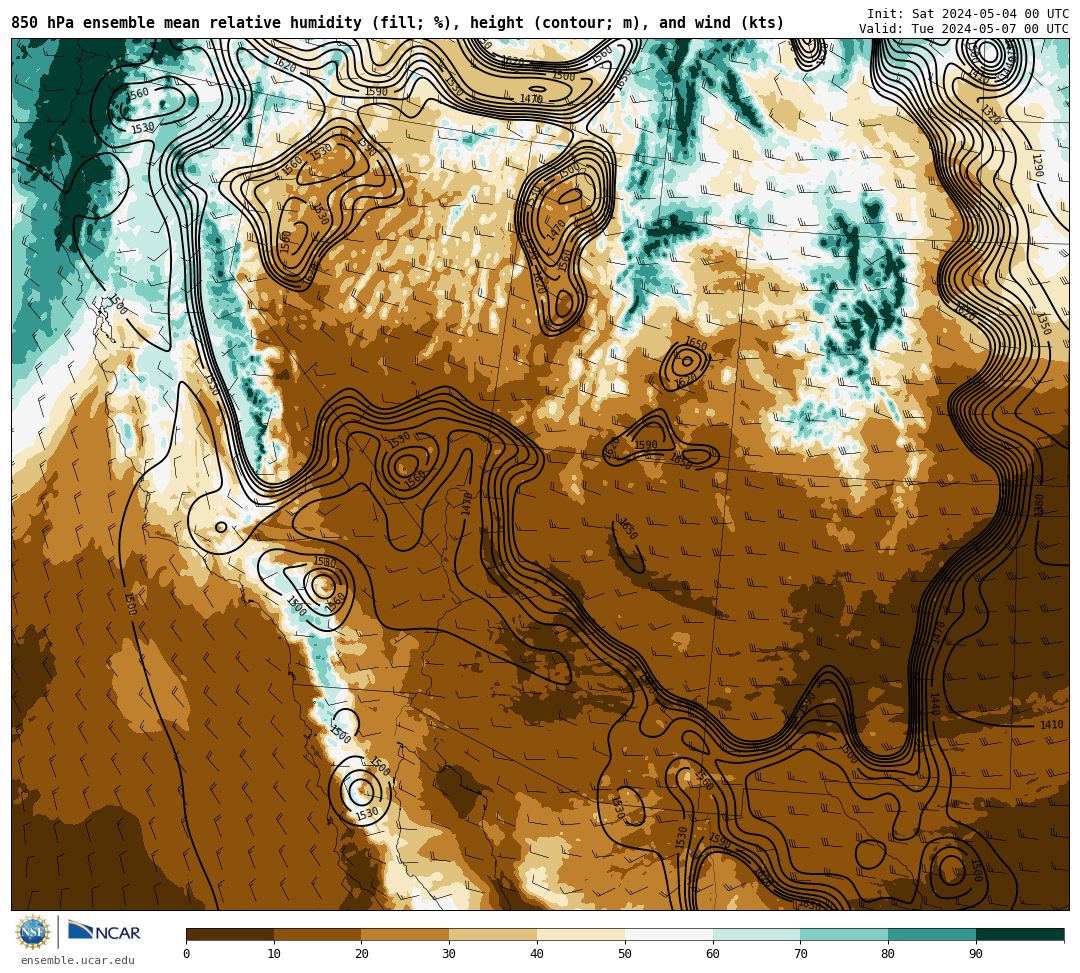Click the colorbar tick label 70
This screenshot has height=973, width=1080.
point(800,954)
